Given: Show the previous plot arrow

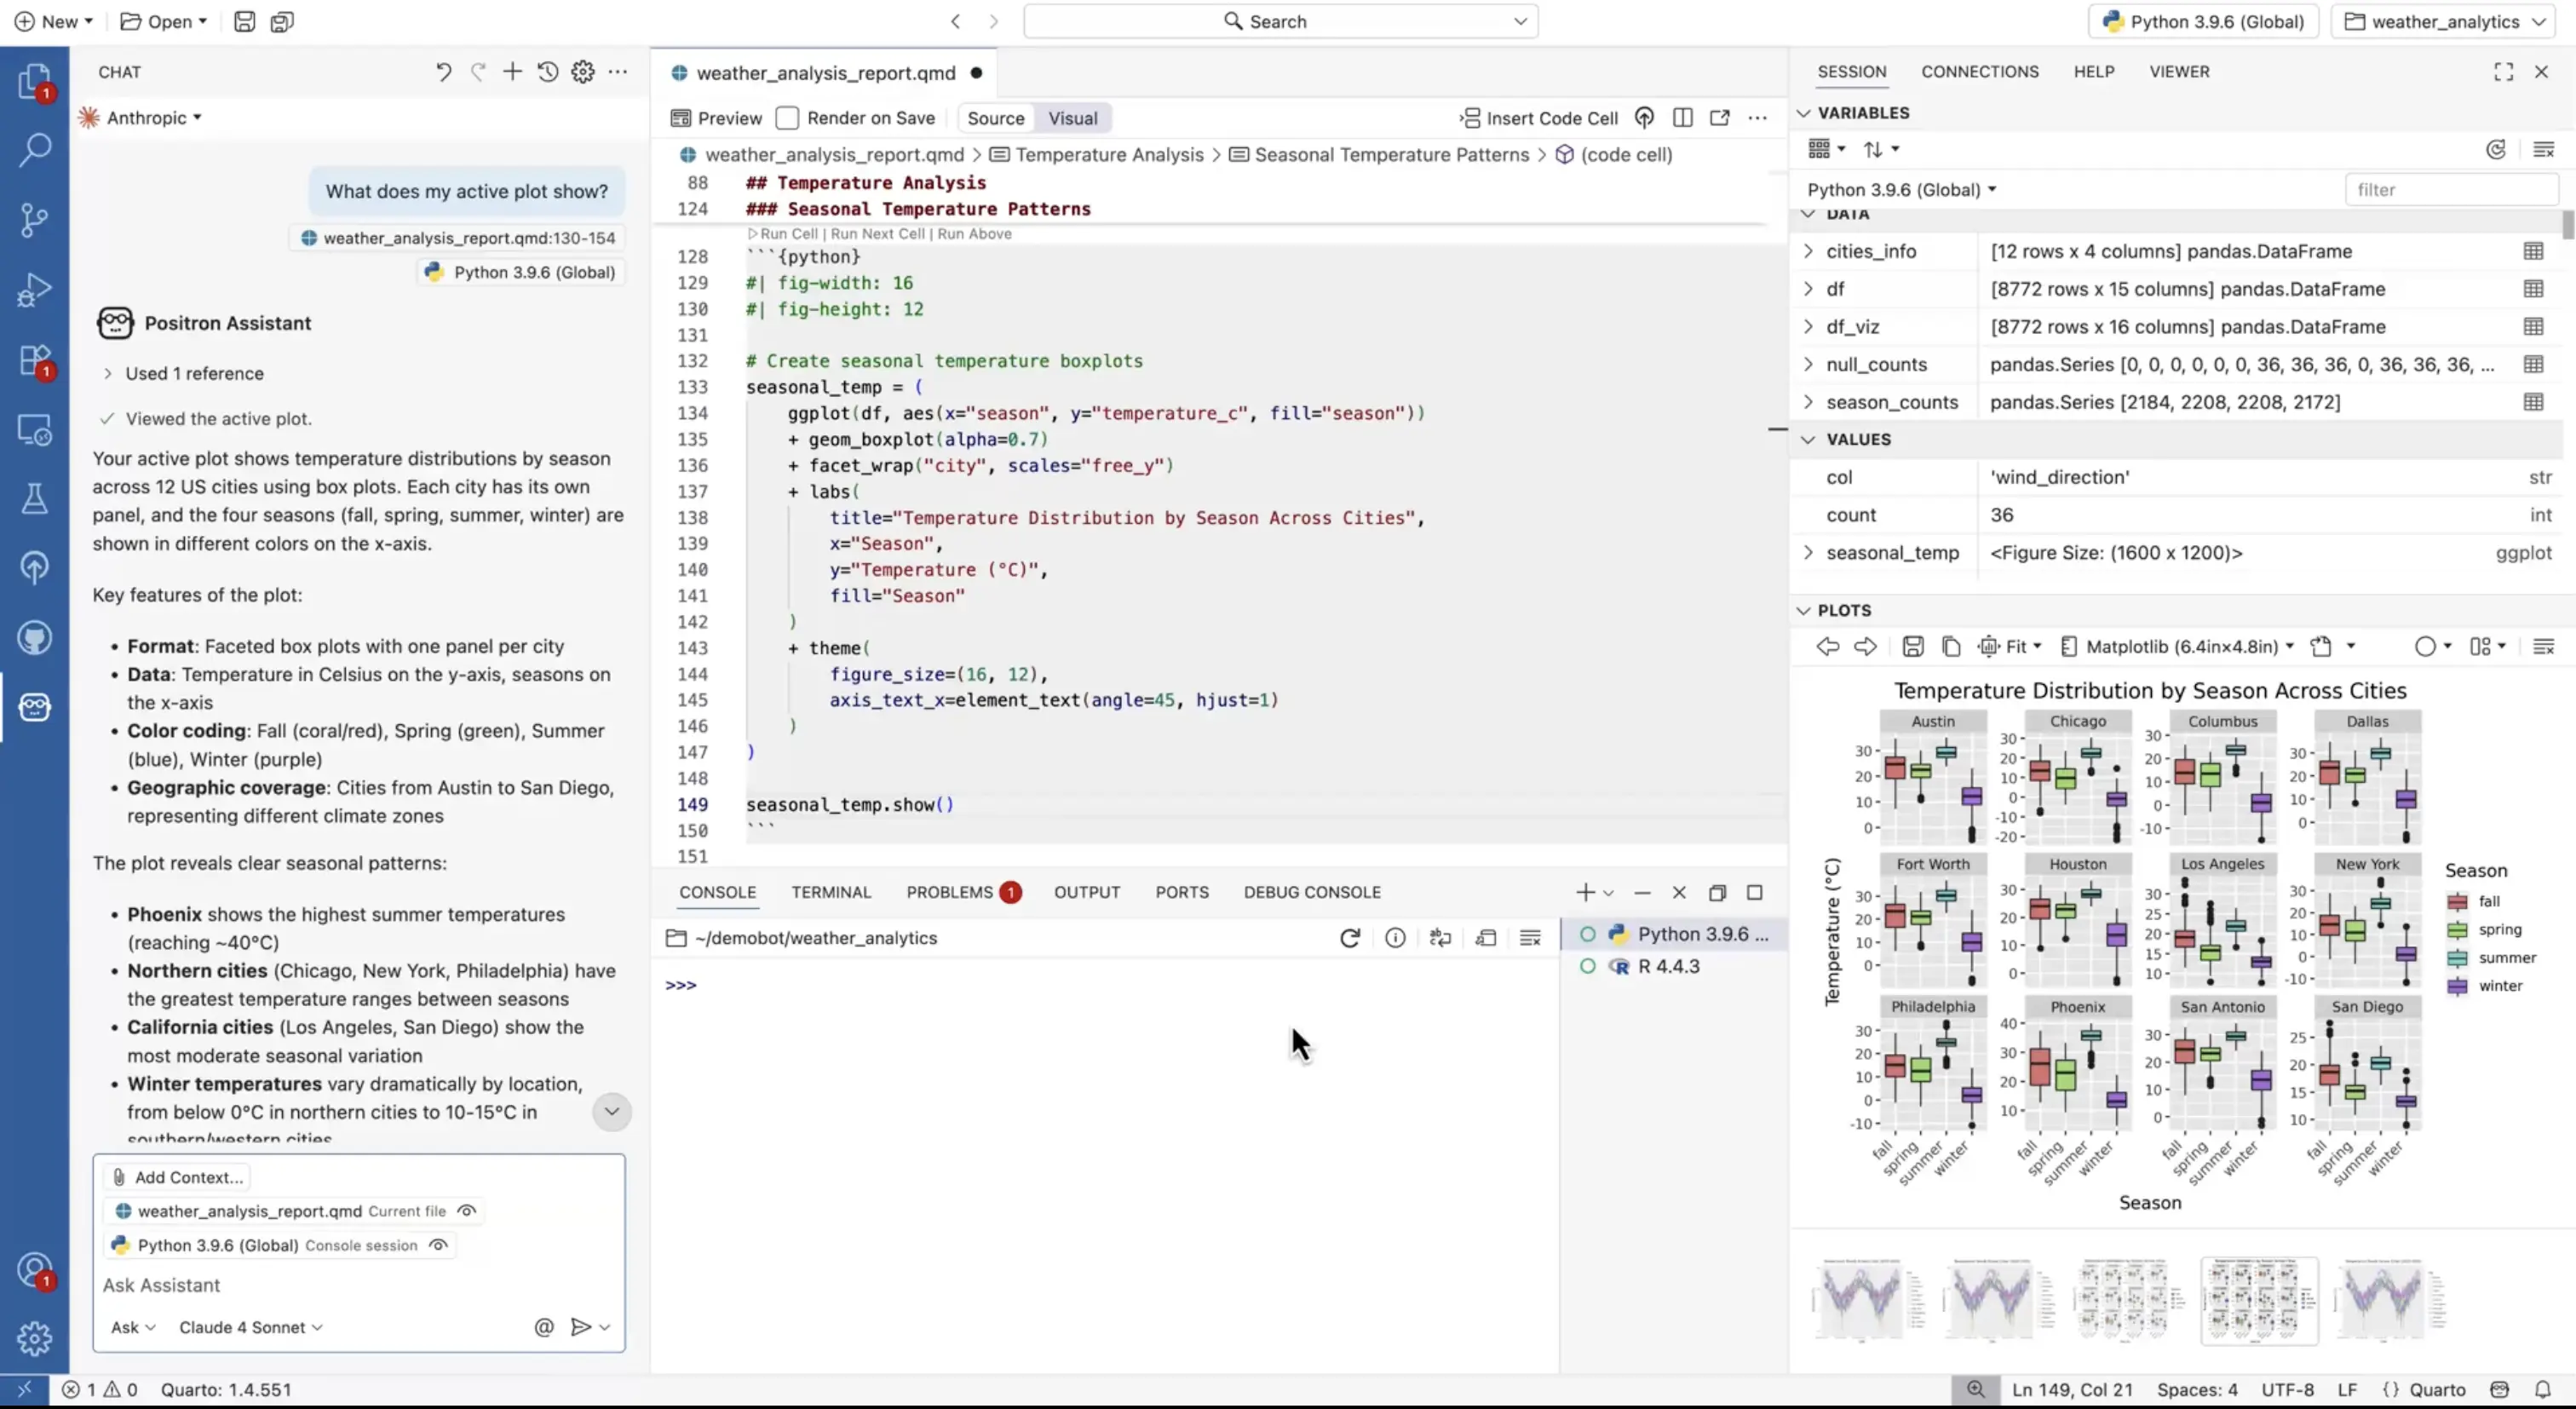Looking at the screenshot, I should click(1828, 646).
